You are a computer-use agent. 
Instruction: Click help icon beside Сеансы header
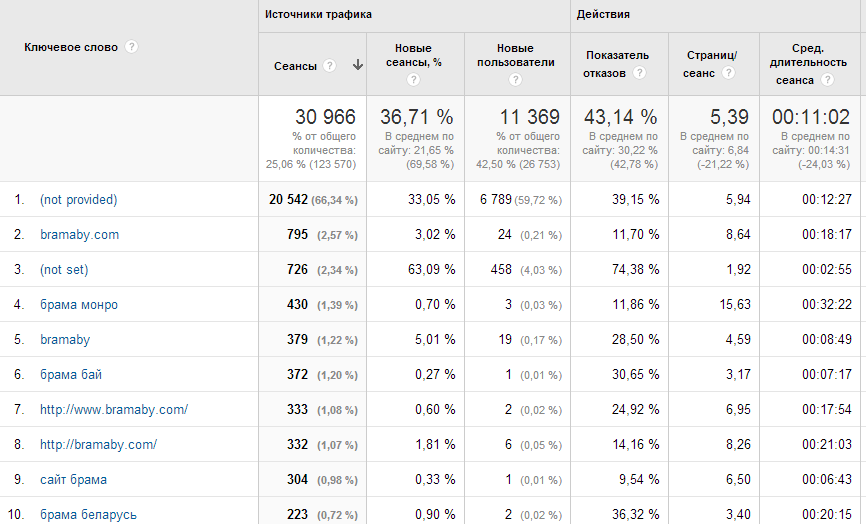click(331, 66)
